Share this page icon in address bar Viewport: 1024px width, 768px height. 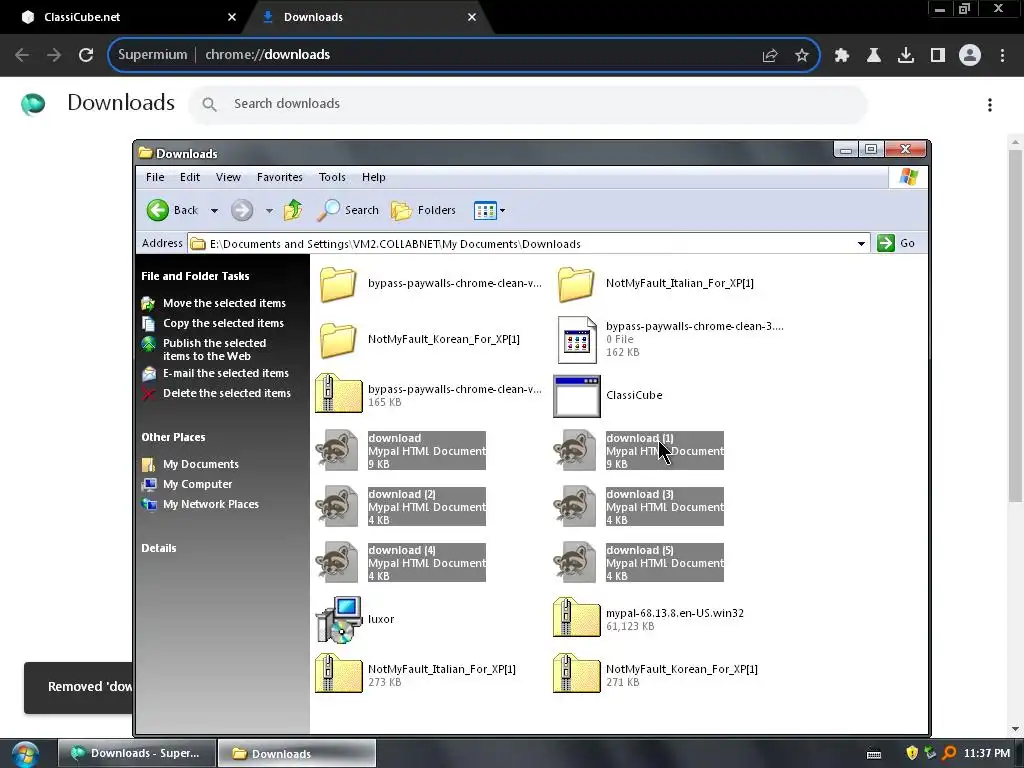pyautogui.click(x=770, y=56)
